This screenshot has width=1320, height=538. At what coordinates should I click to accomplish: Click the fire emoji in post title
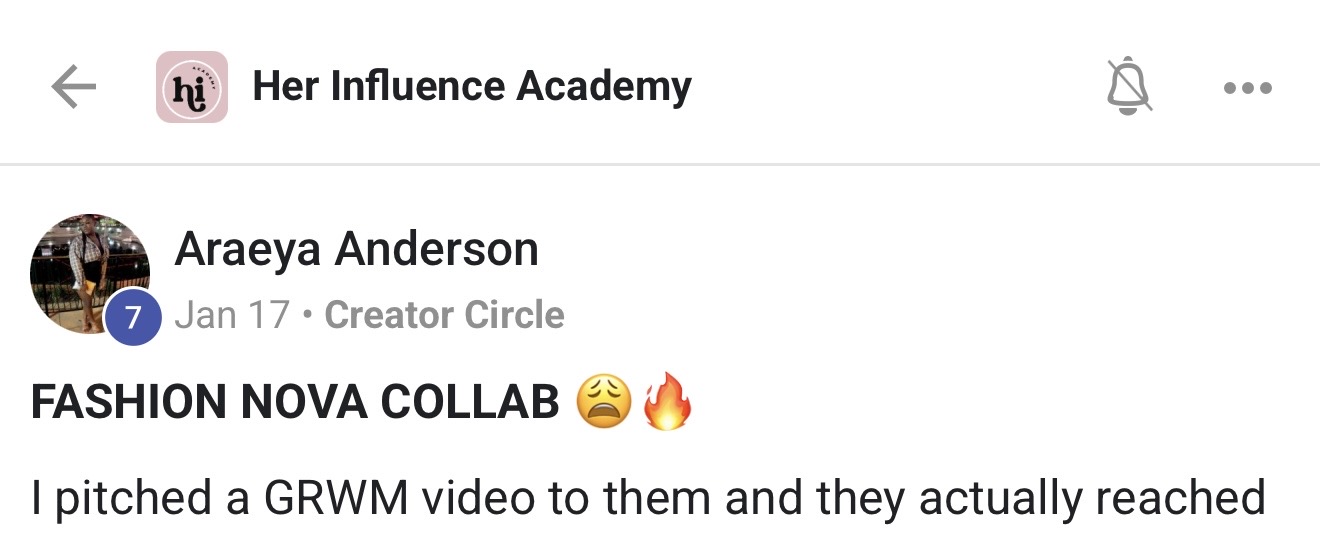point(668,401)
